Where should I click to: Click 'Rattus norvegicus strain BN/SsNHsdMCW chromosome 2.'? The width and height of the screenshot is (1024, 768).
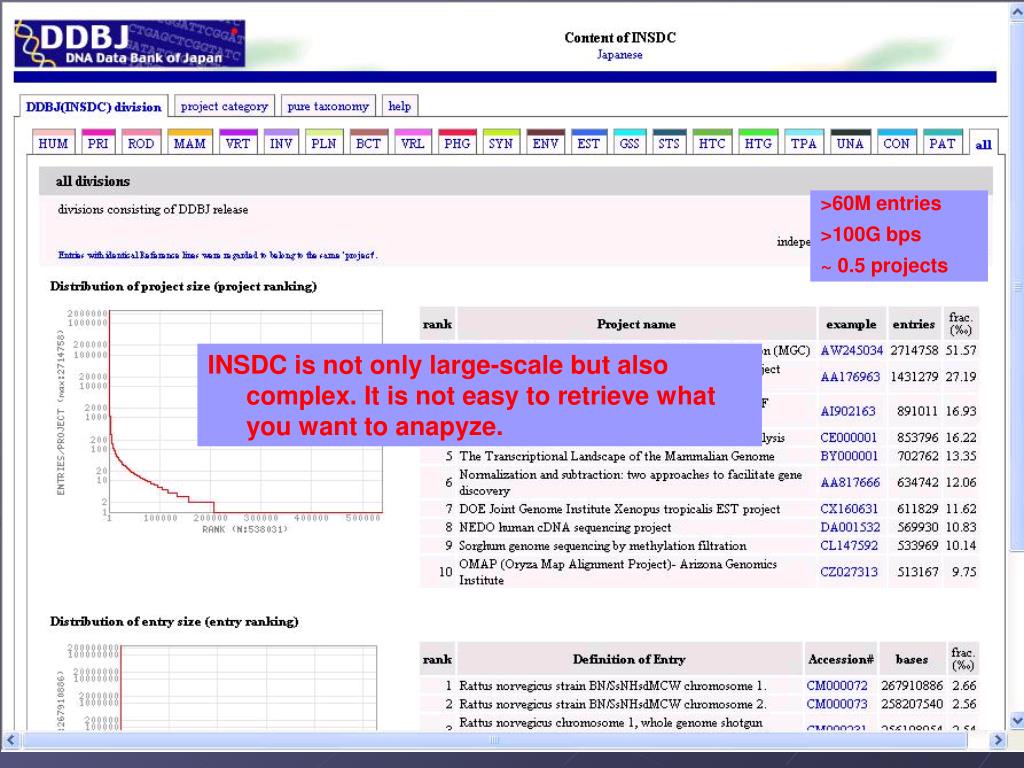[613, 704]
